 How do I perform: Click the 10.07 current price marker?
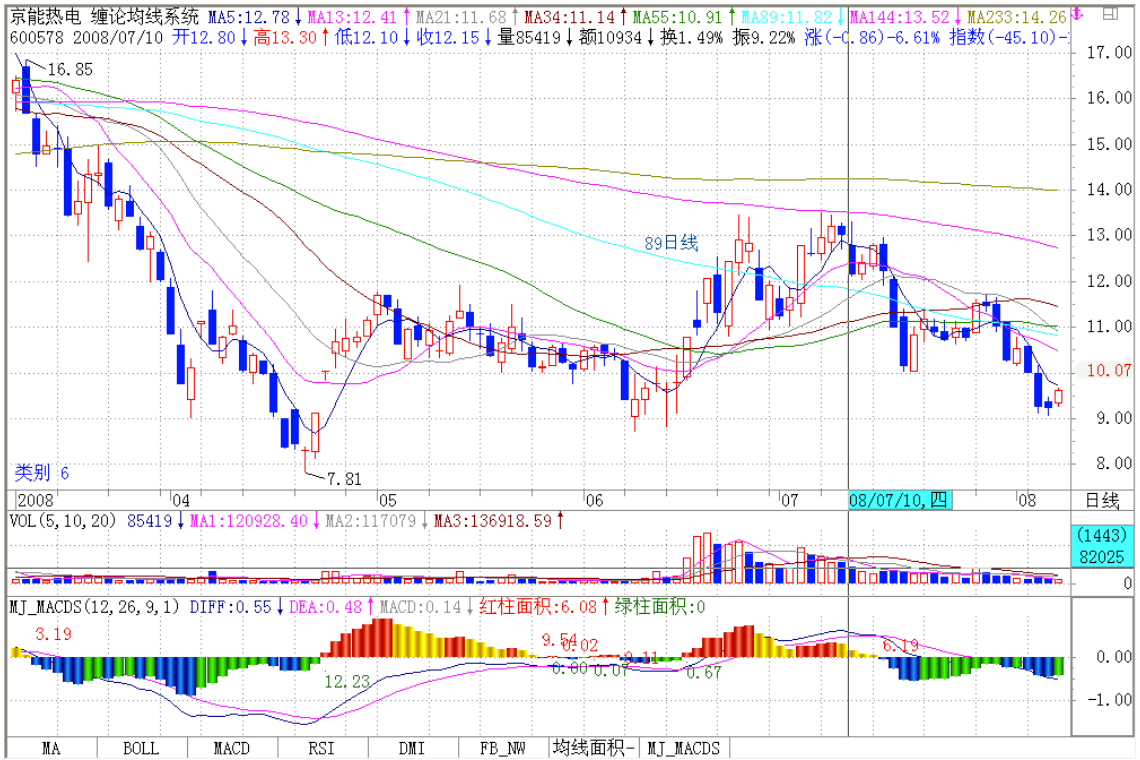[1109, 371]
